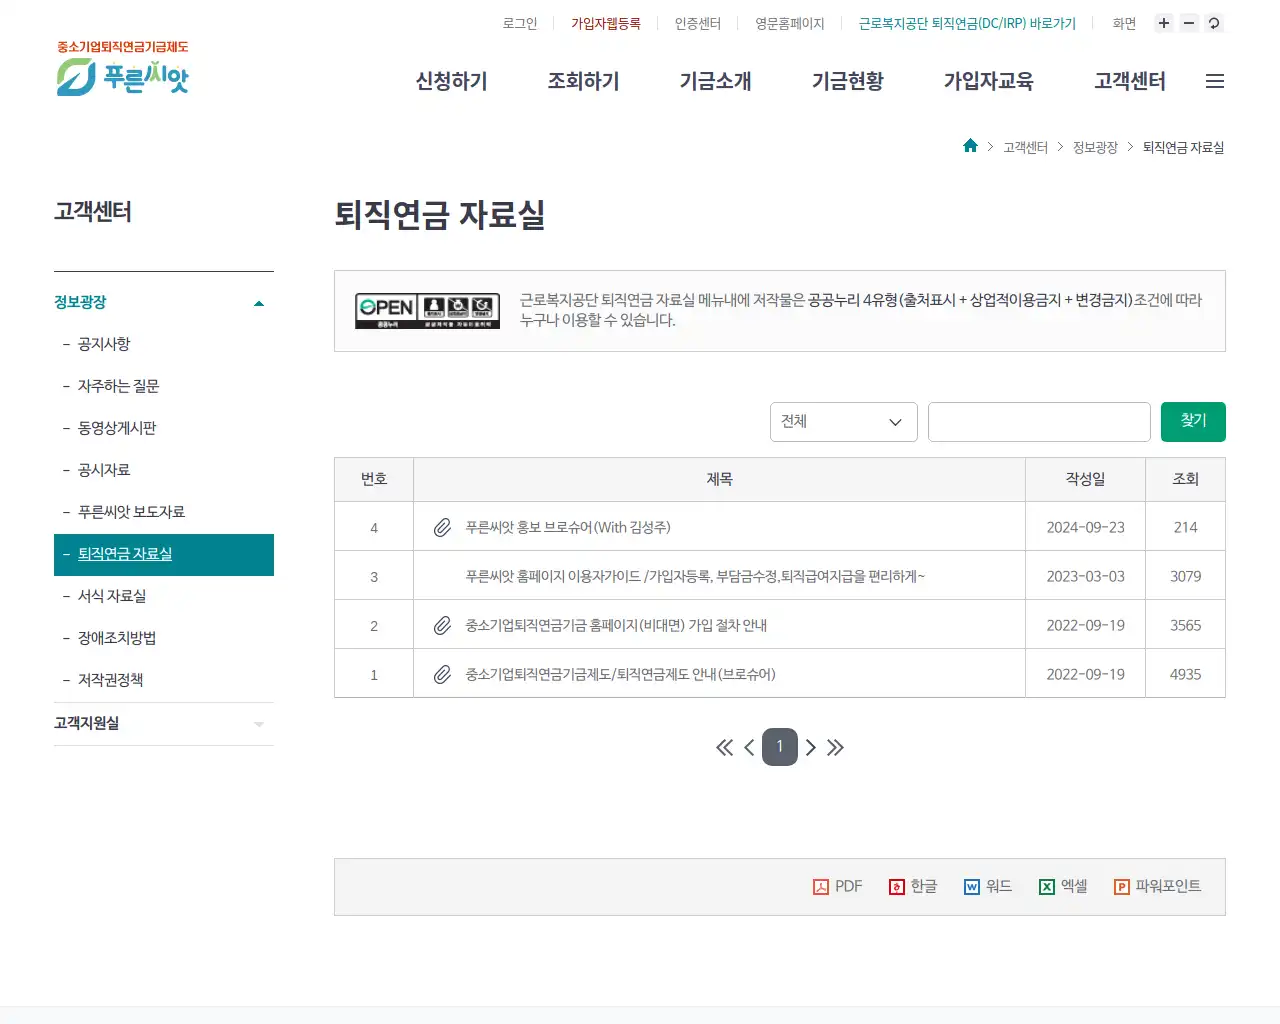Increase screen zoom with the plus icon

[x=1163, y=23]
